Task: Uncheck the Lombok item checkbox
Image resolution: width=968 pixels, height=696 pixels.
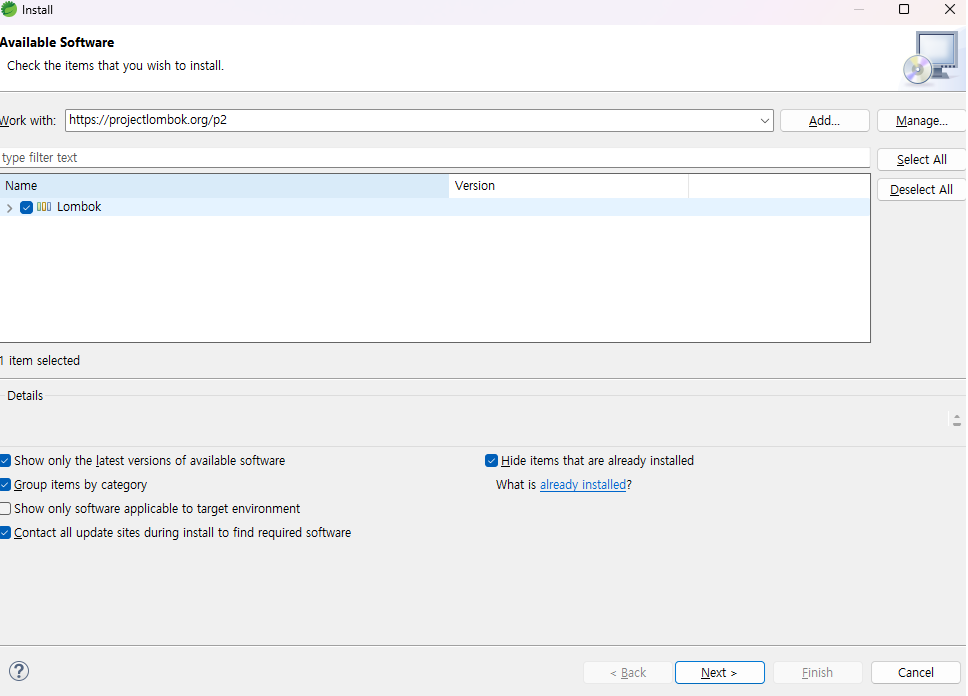Action: tap(26, 208)
